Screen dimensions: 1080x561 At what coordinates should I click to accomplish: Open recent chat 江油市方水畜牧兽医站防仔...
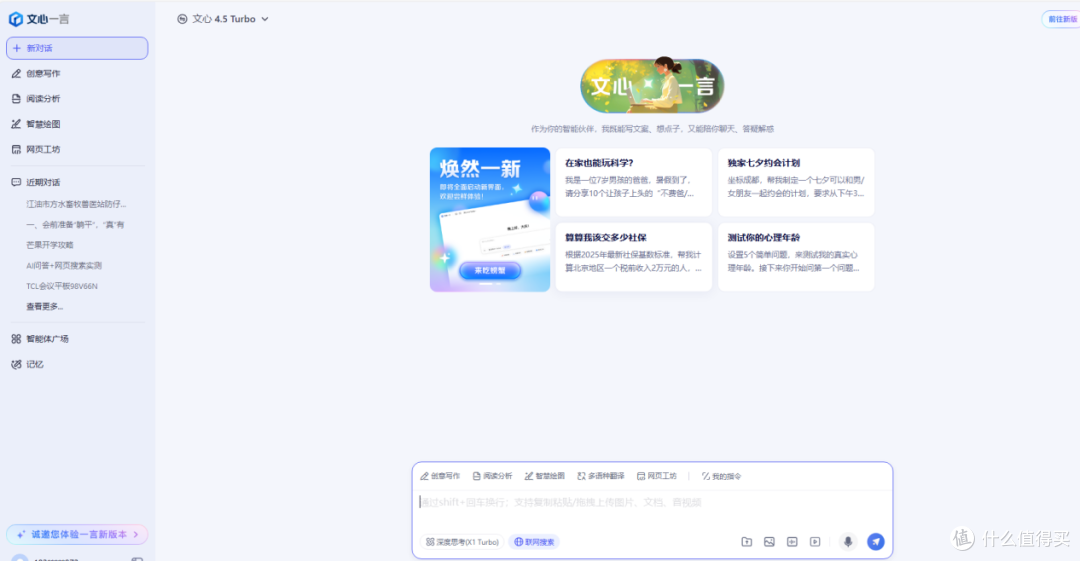click(x=76, y=204)
